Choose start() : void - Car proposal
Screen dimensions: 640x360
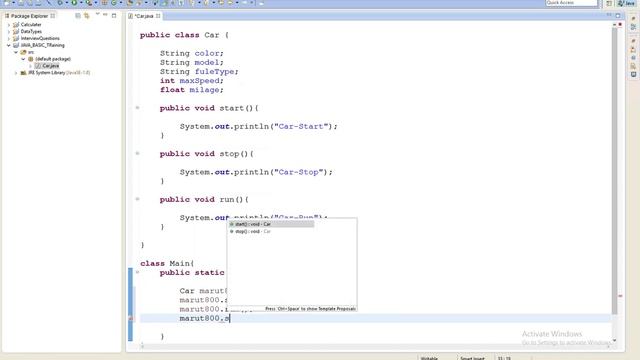tap(271, 224)
